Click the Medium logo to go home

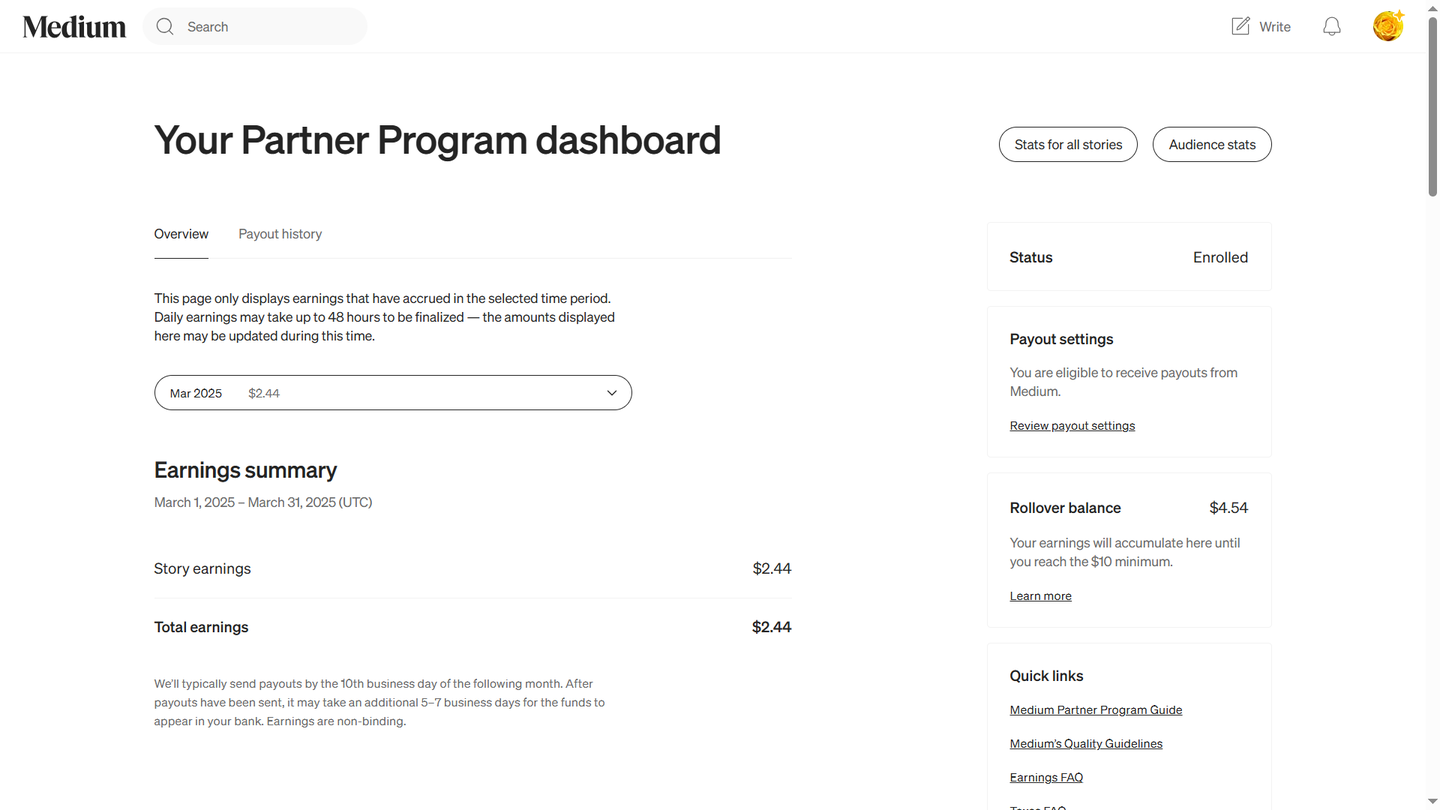[74, 27]
